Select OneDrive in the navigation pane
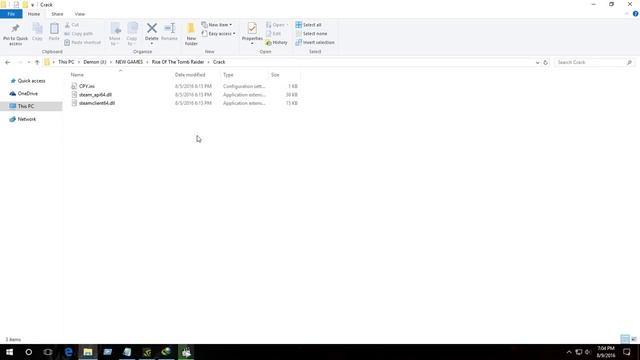This screenshot has width=640, height=360. (x=27, y=93)
